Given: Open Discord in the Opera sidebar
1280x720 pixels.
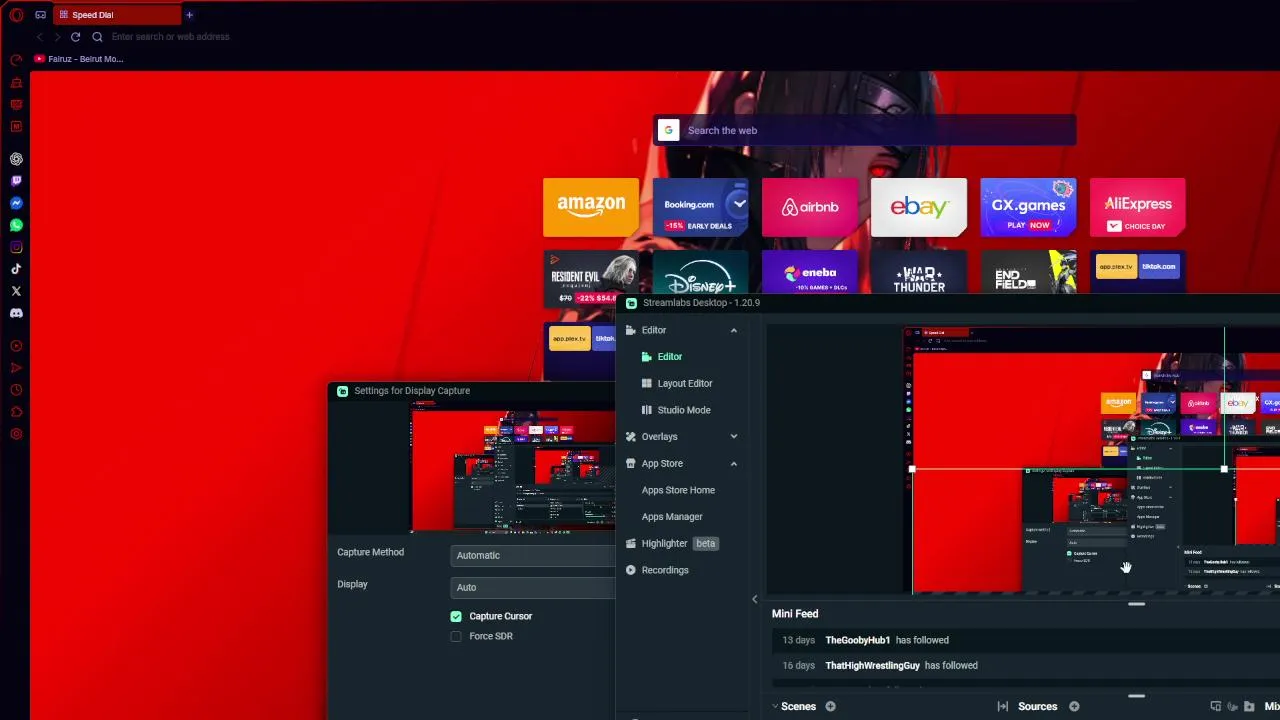Looking at the screenshot, I should 16,313.
